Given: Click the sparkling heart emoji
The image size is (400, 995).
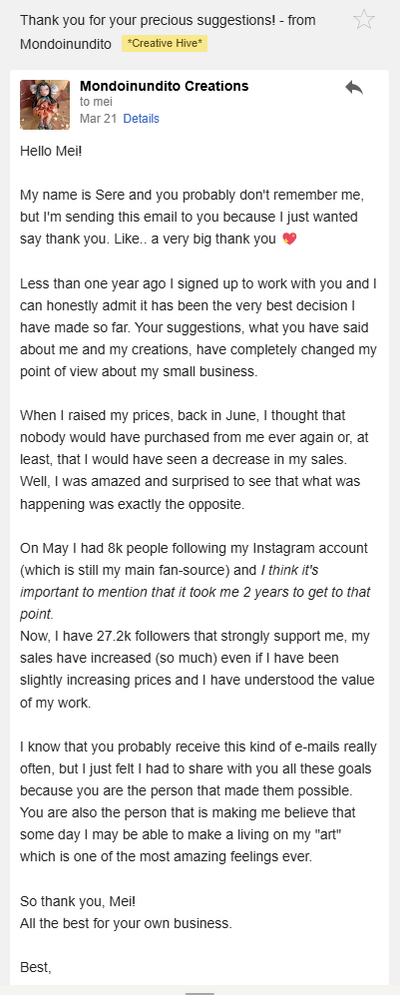Looking at the screenshot, I should point(289,239).
